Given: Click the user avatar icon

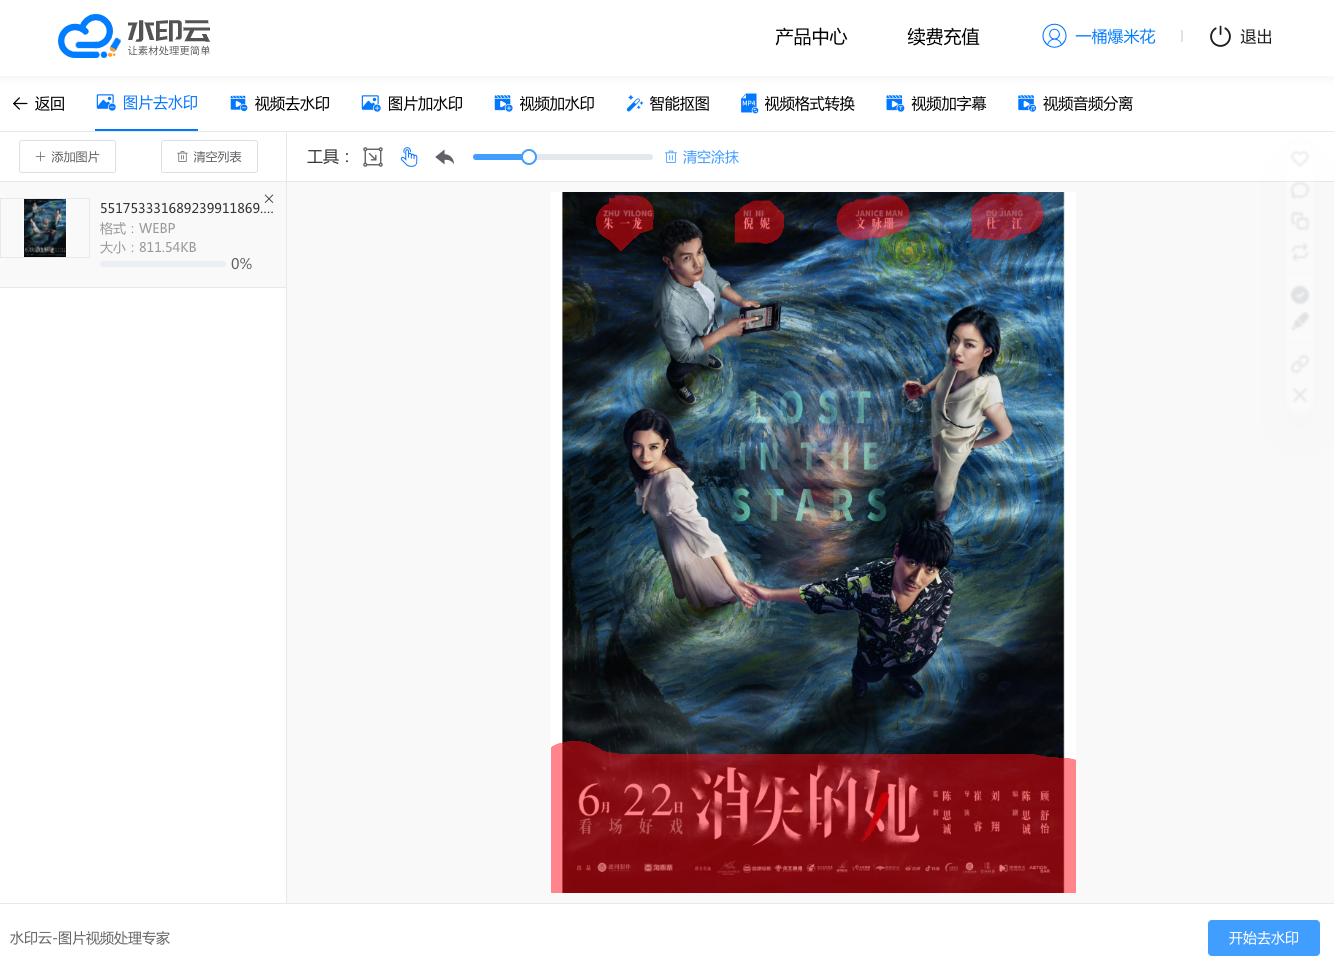Looking at the screenshot, I should pyautogui.click(x=1054, y=36).
